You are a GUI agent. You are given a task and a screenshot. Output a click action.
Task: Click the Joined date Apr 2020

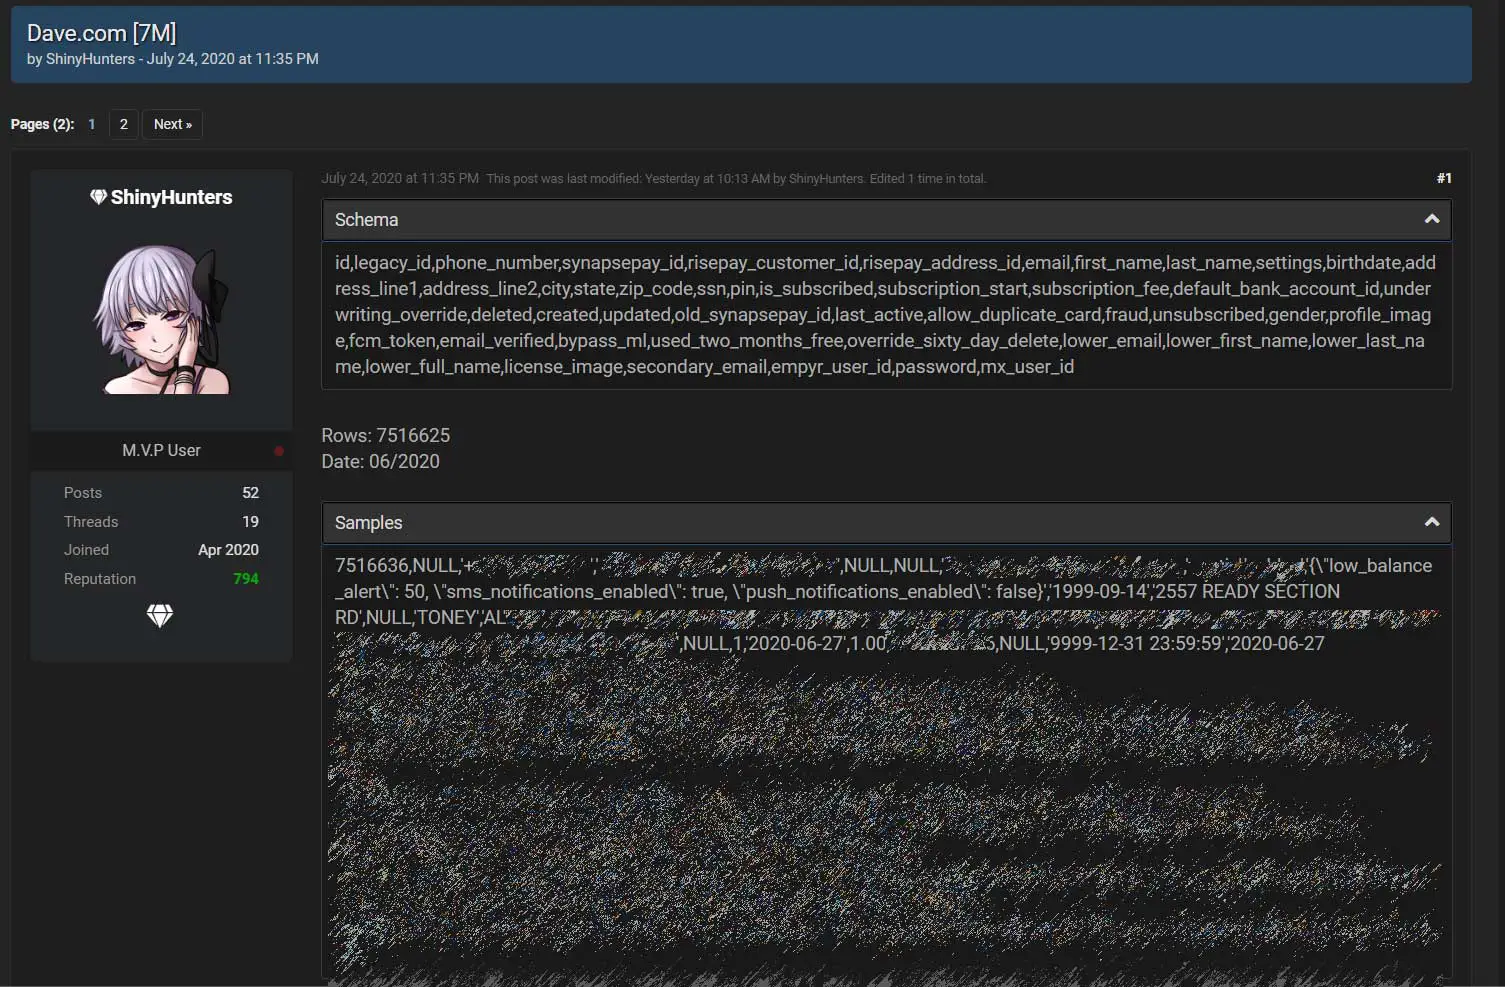coord(228,550)
